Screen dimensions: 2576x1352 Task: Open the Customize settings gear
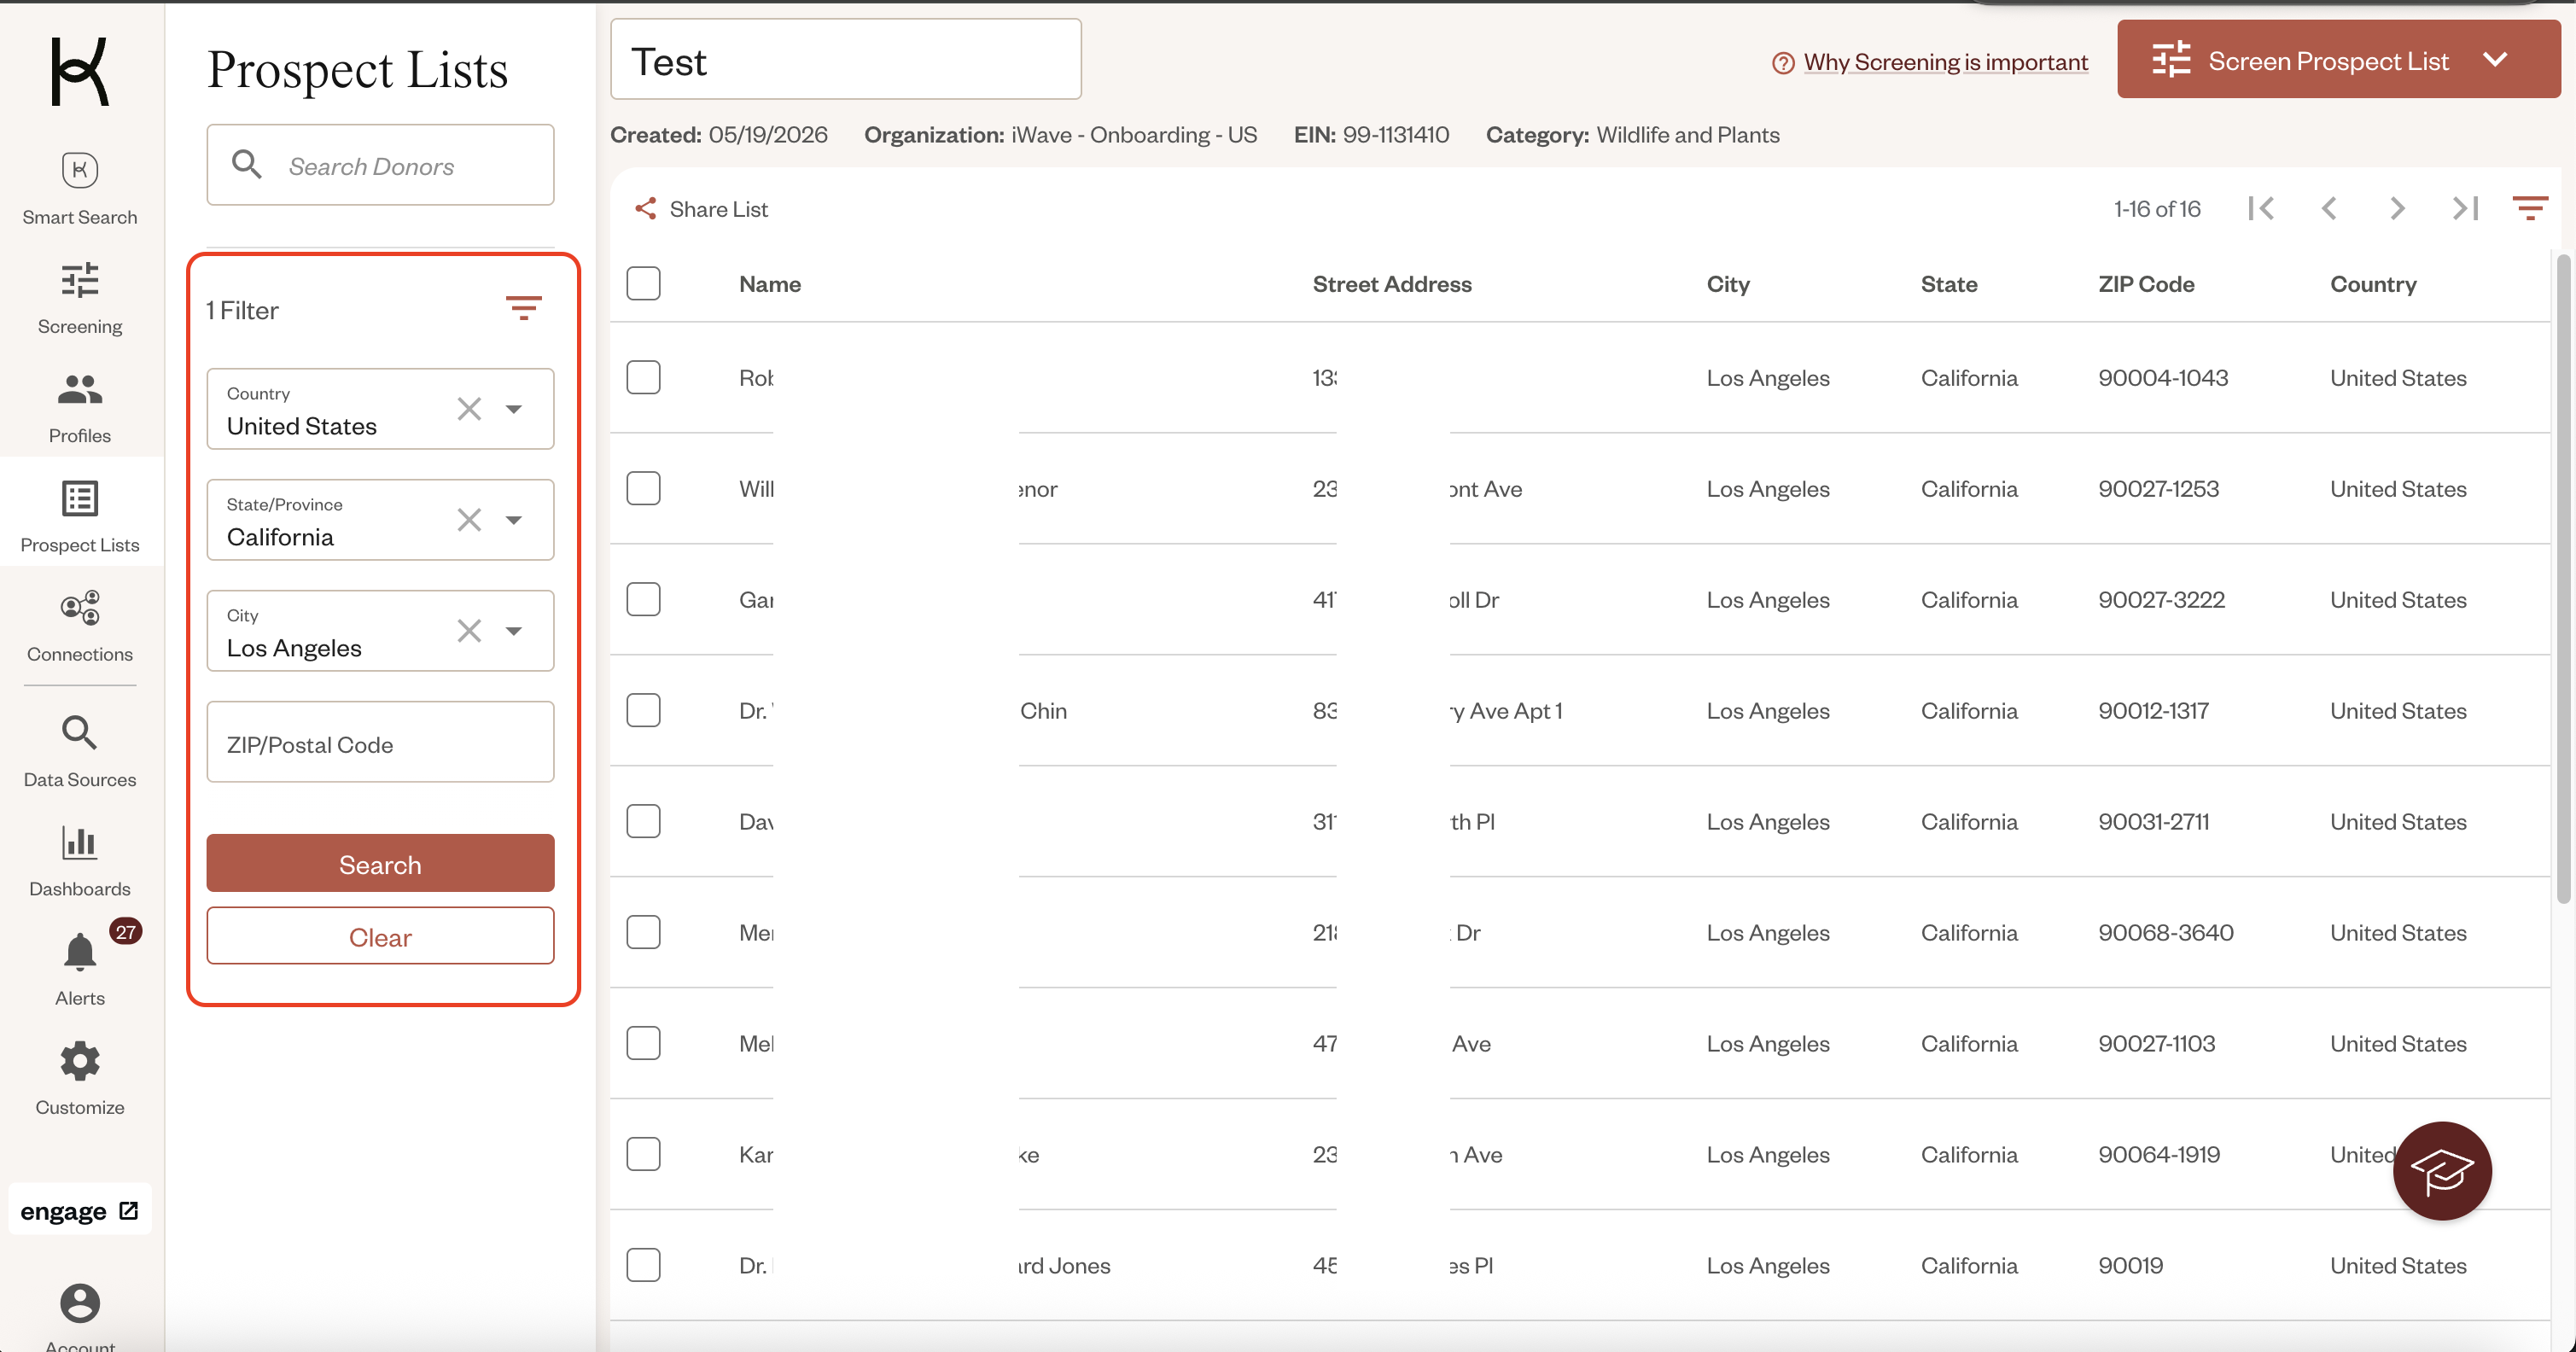80,1078
